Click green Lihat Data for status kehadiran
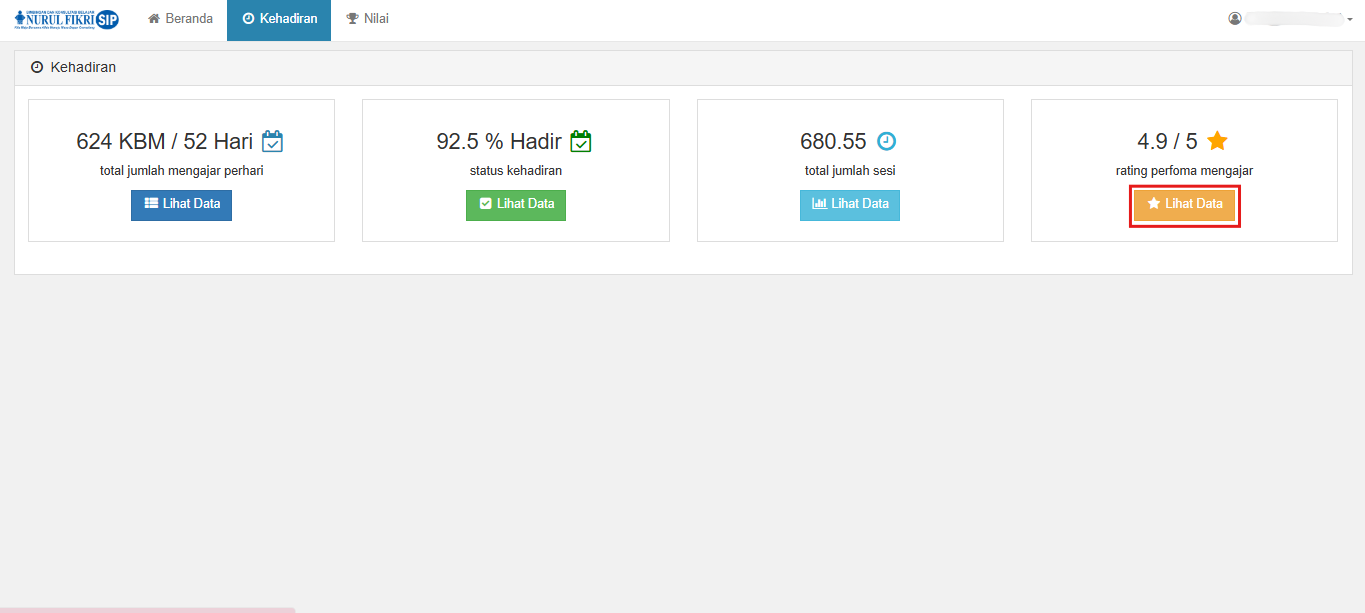The image size is (1365, 613). (x=516, y=205)
